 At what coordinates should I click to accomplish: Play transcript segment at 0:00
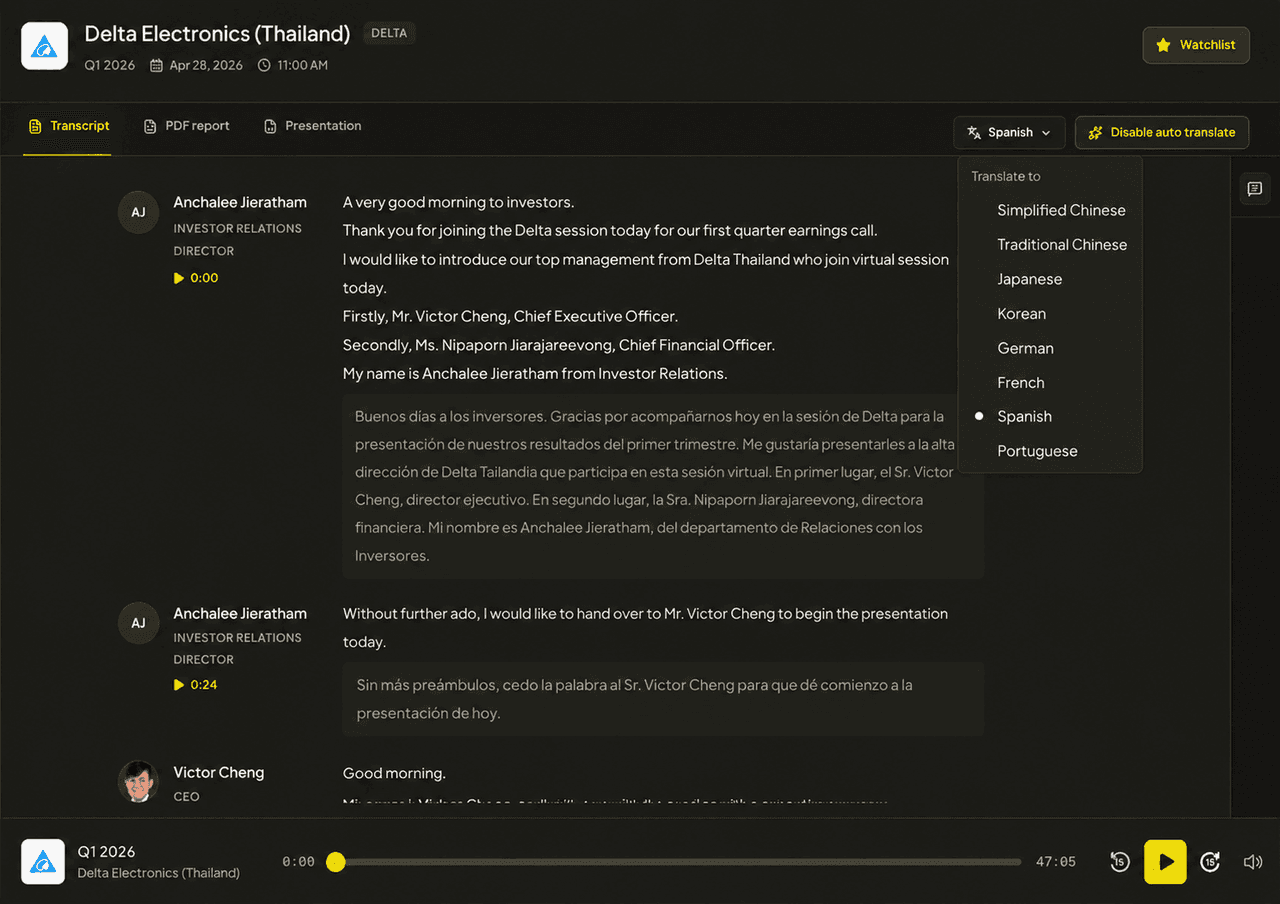coord(196,278)
